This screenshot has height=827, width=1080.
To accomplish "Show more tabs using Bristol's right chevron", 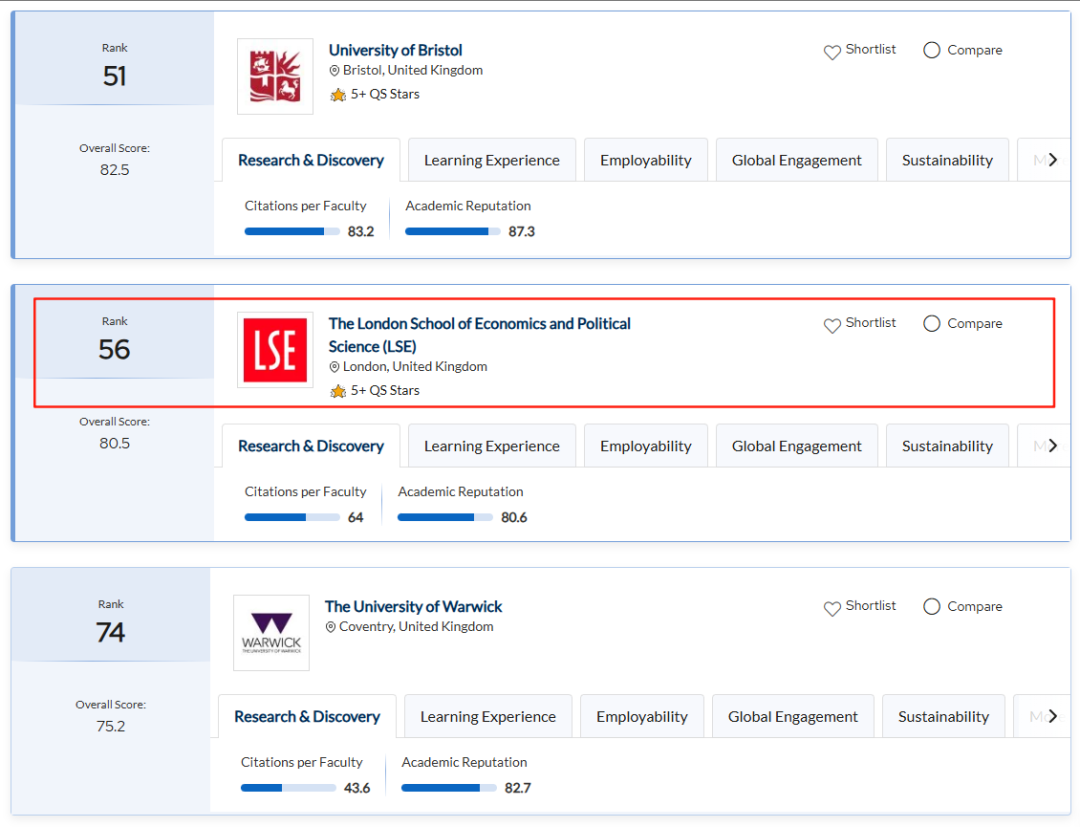I will pos(1052,160).
